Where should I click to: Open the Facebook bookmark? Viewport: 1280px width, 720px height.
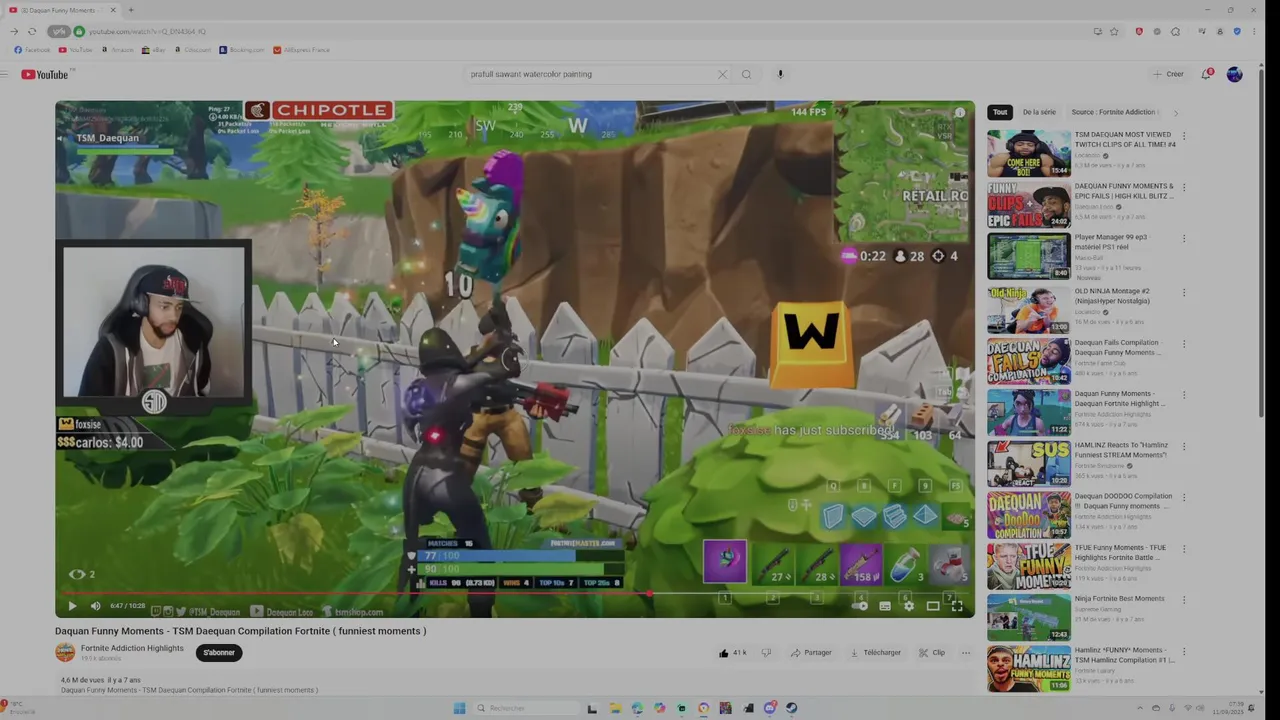pos(32,50)
